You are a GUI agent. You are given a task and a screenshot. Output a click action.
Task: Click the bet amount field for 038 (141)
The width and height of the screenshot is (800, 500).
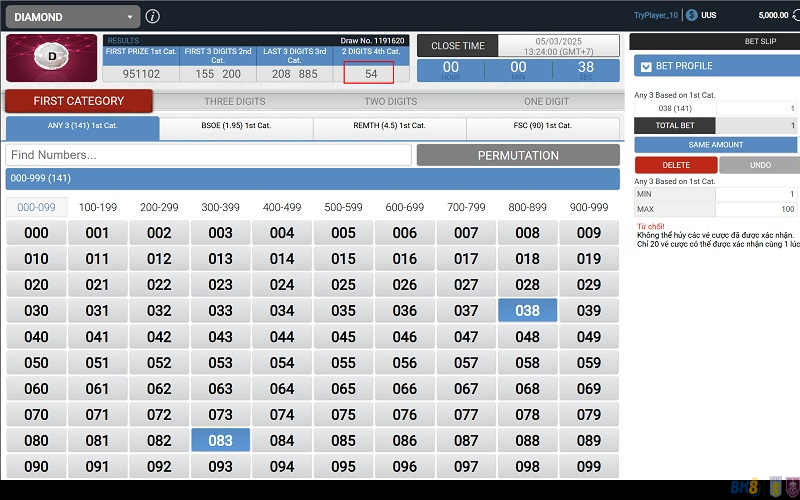point(757,108)
